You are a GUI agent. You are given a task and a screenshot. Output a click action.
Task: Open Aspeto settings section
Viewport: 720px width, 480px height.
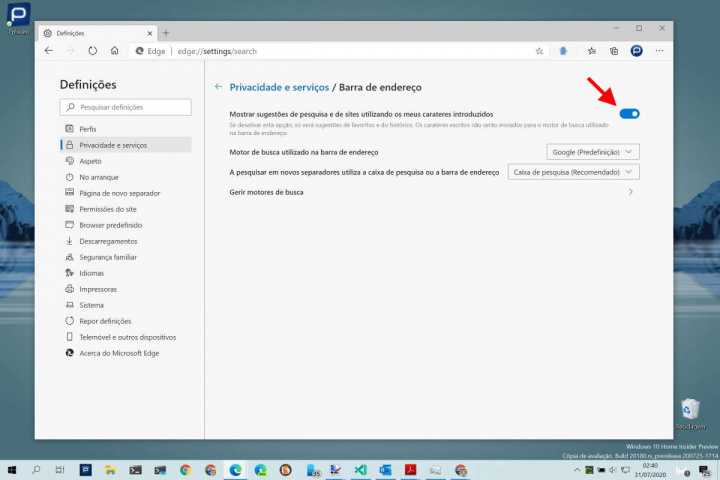(x=90, y=161)
